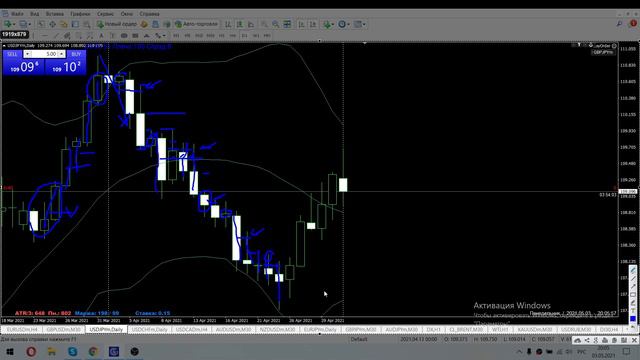Switch to the USDCHFm,Daily chart tab

click(149, 329)
